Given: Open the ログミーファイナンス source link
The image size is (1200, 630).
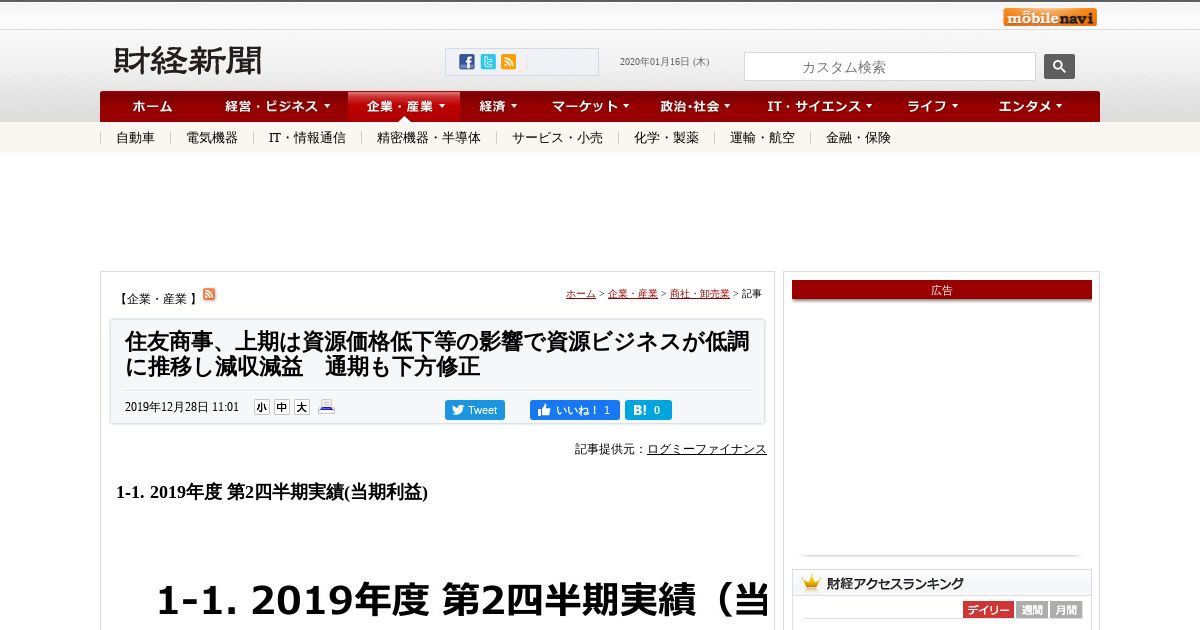Looking at the screenshot, I should click(707, 449).
